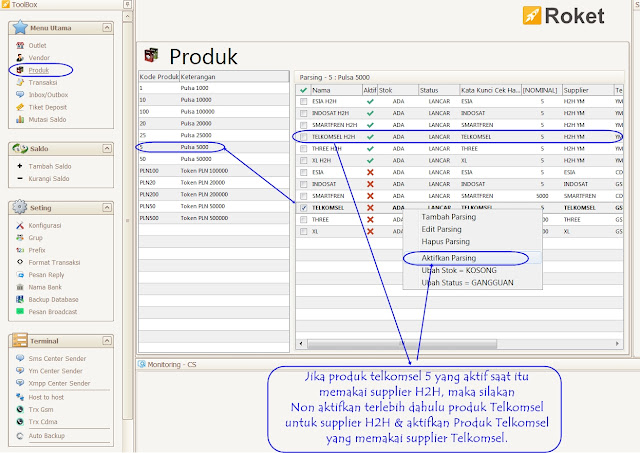Viewport: 640px width, 453px height.
Task: Click the Vendor person icon
Action: tap(20, 58)
